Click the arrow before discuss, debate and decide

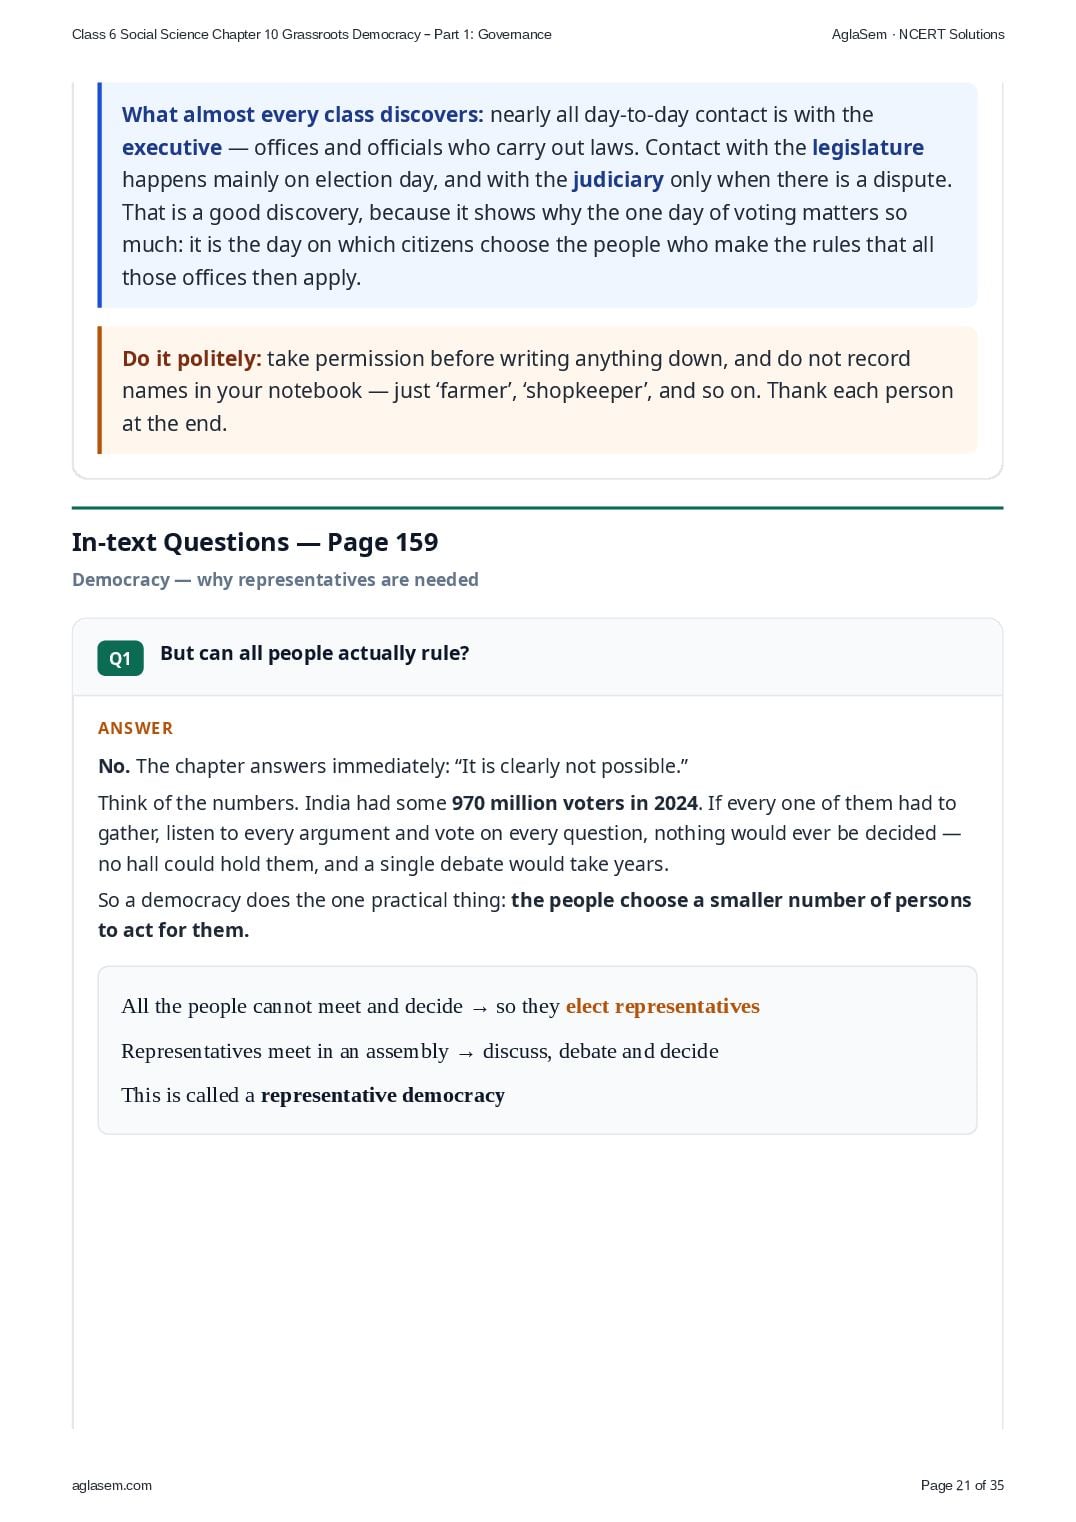pos(466,1053)
